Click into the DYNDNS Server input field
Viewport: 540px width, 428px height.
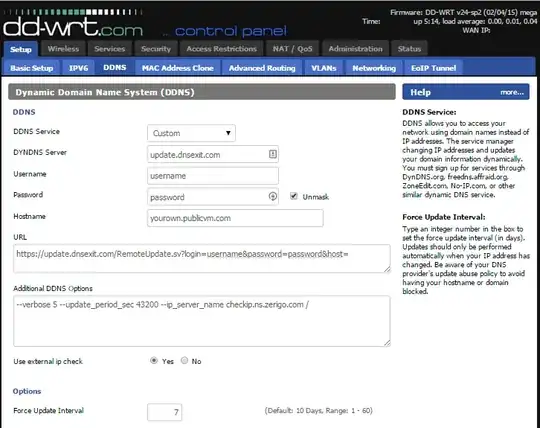point(213,154)
